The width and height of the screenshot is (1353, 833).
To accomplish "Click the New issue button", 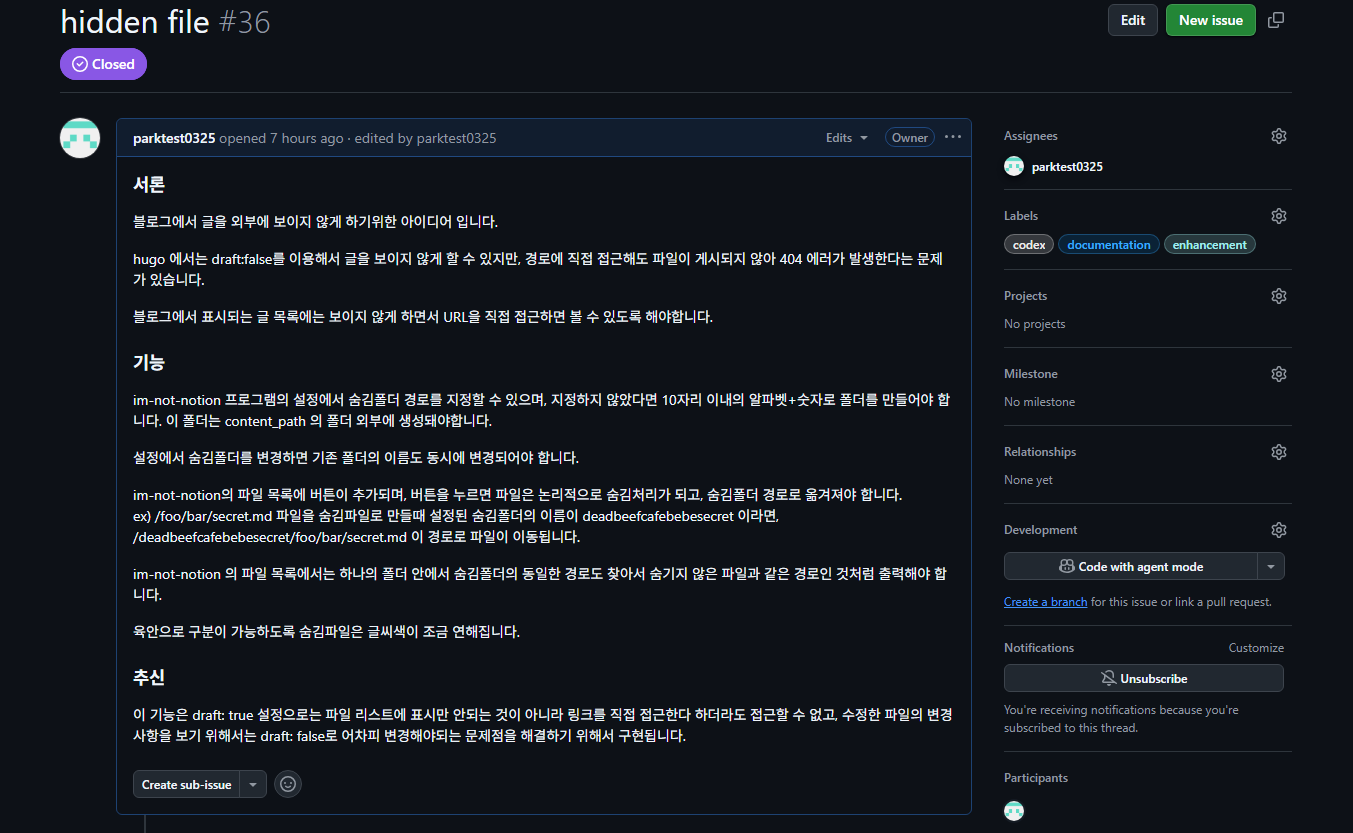I will [1210, 20].
